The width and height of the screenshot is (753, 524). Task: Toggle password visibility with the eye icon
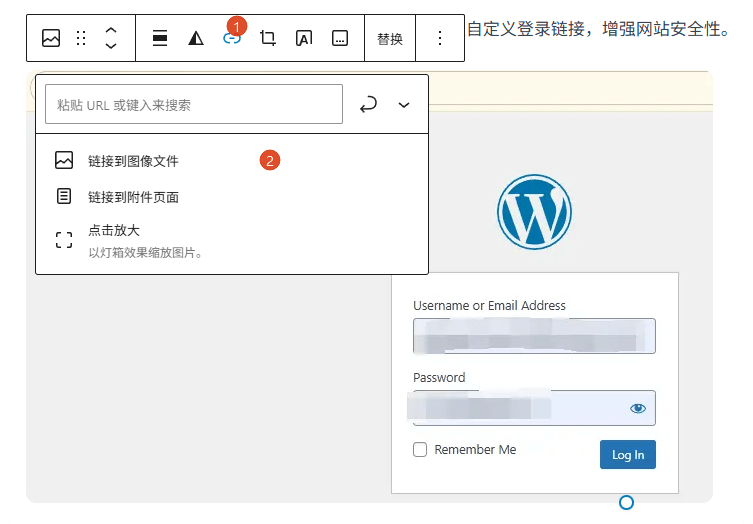[638, 408]
